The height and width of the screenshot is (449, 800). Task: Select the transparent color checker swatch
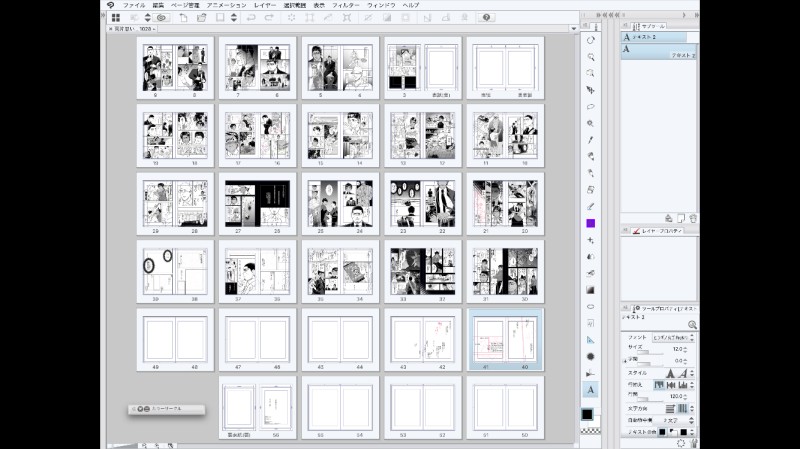pos(590,431)
